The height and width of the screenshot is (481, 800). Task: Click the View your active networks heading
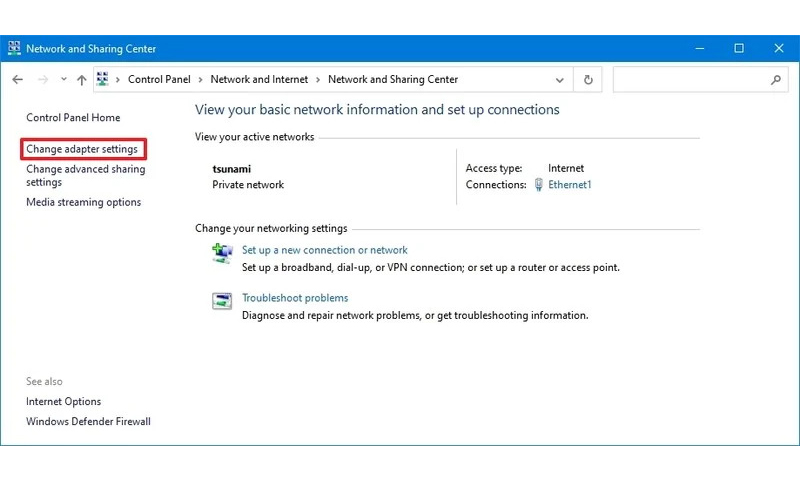[254, 137]
